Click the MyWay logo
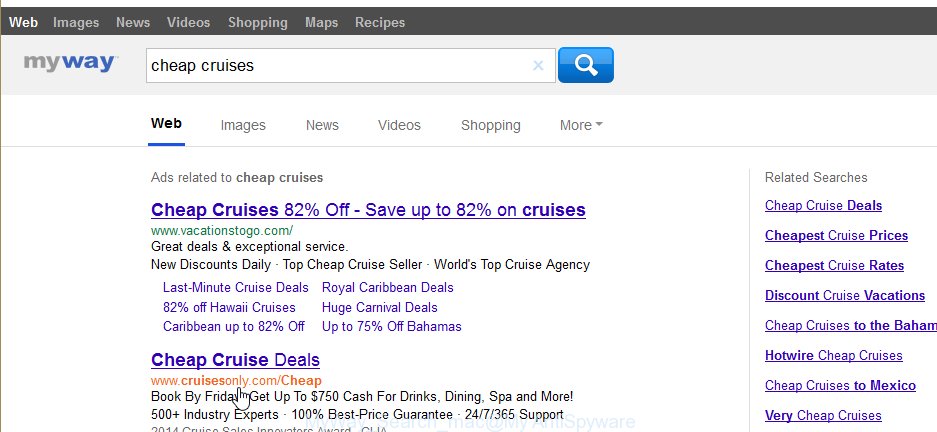Screen dimensions: 937x432 pyautogui.click(x=71, y=63)
